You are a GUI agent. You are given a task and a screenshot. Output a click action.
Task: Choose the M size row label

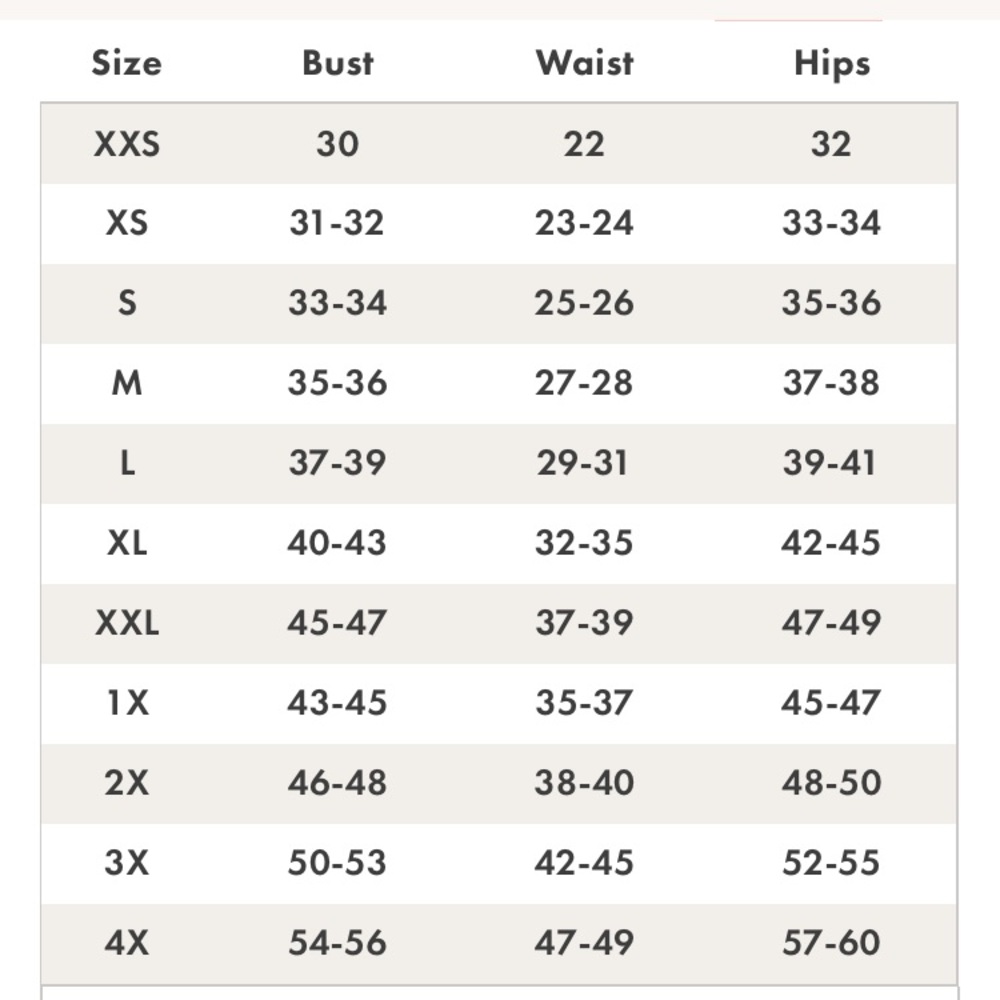pyautogui.click(x=126, y=383)
